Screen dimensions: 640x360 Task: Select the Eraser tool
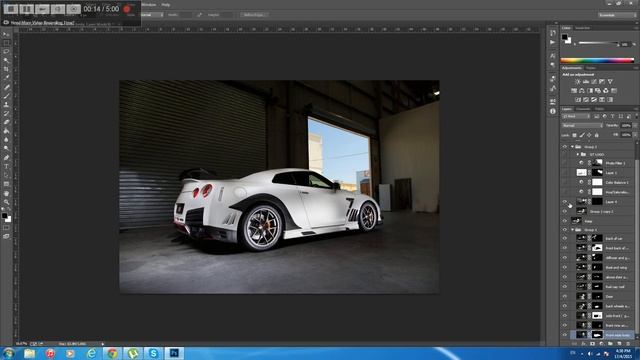pos(6,122)
